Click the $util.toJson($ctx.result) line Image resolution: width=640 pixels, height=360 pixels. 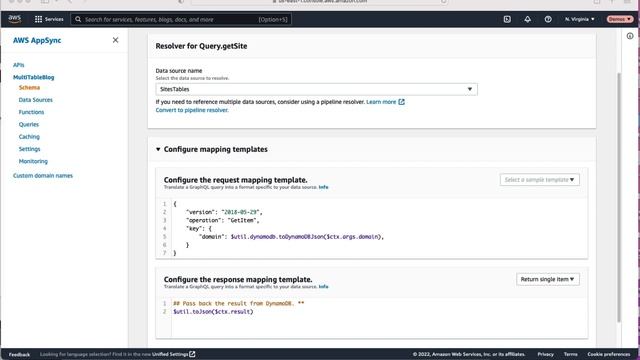click(x=213, y=311)
